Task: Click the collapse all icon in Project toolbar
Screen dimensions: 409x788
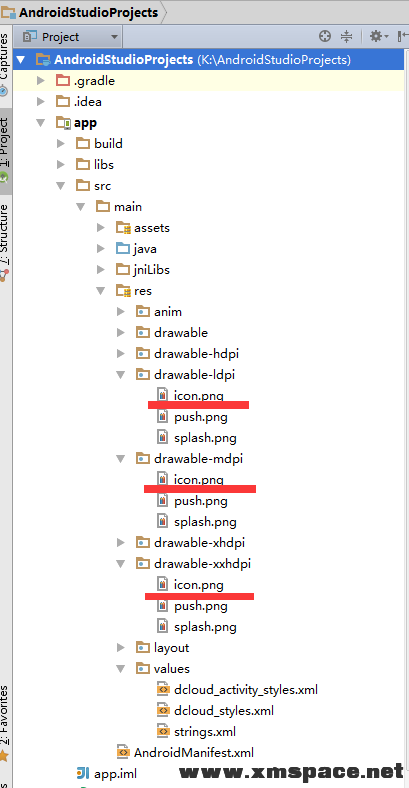Action: pos(347,36)
